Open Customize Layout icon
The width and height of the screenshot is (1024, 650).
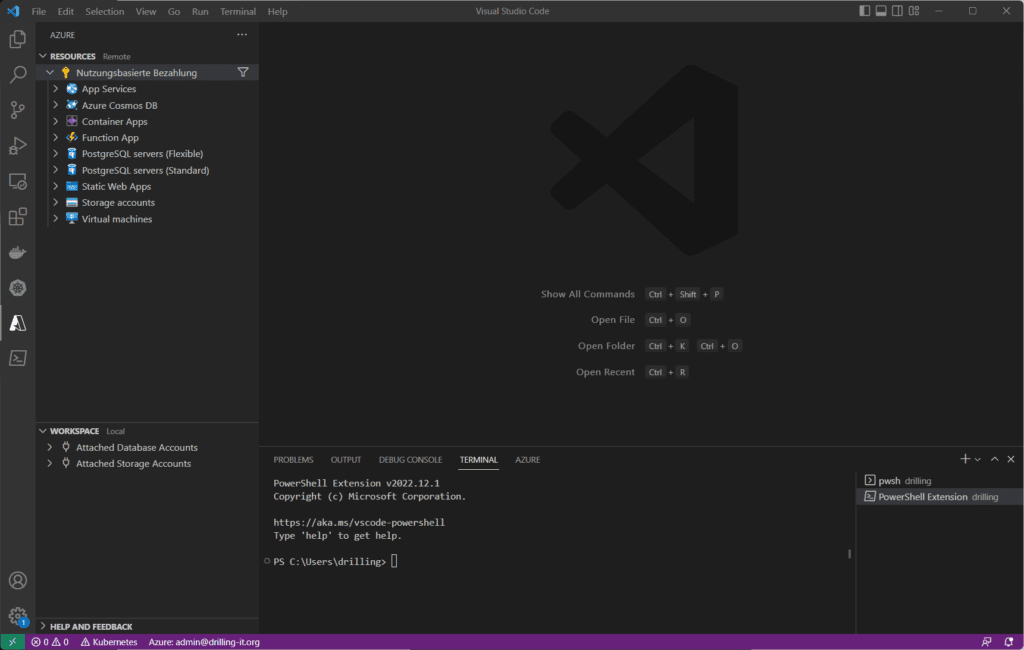pos(914,11)
